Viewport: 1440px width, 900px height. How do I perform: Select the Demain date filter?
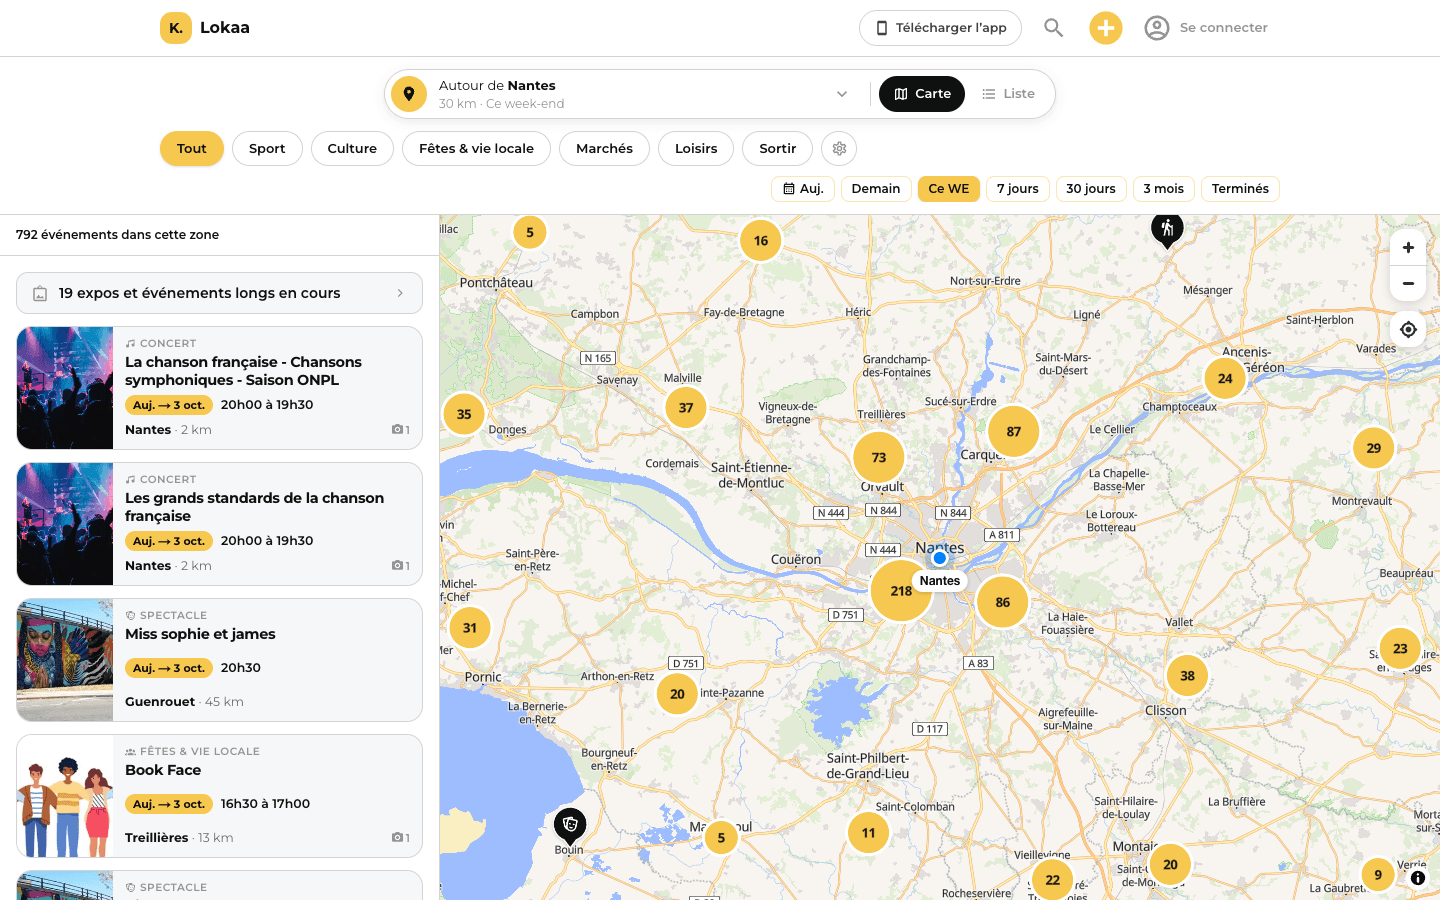click(x=876, y=189)
